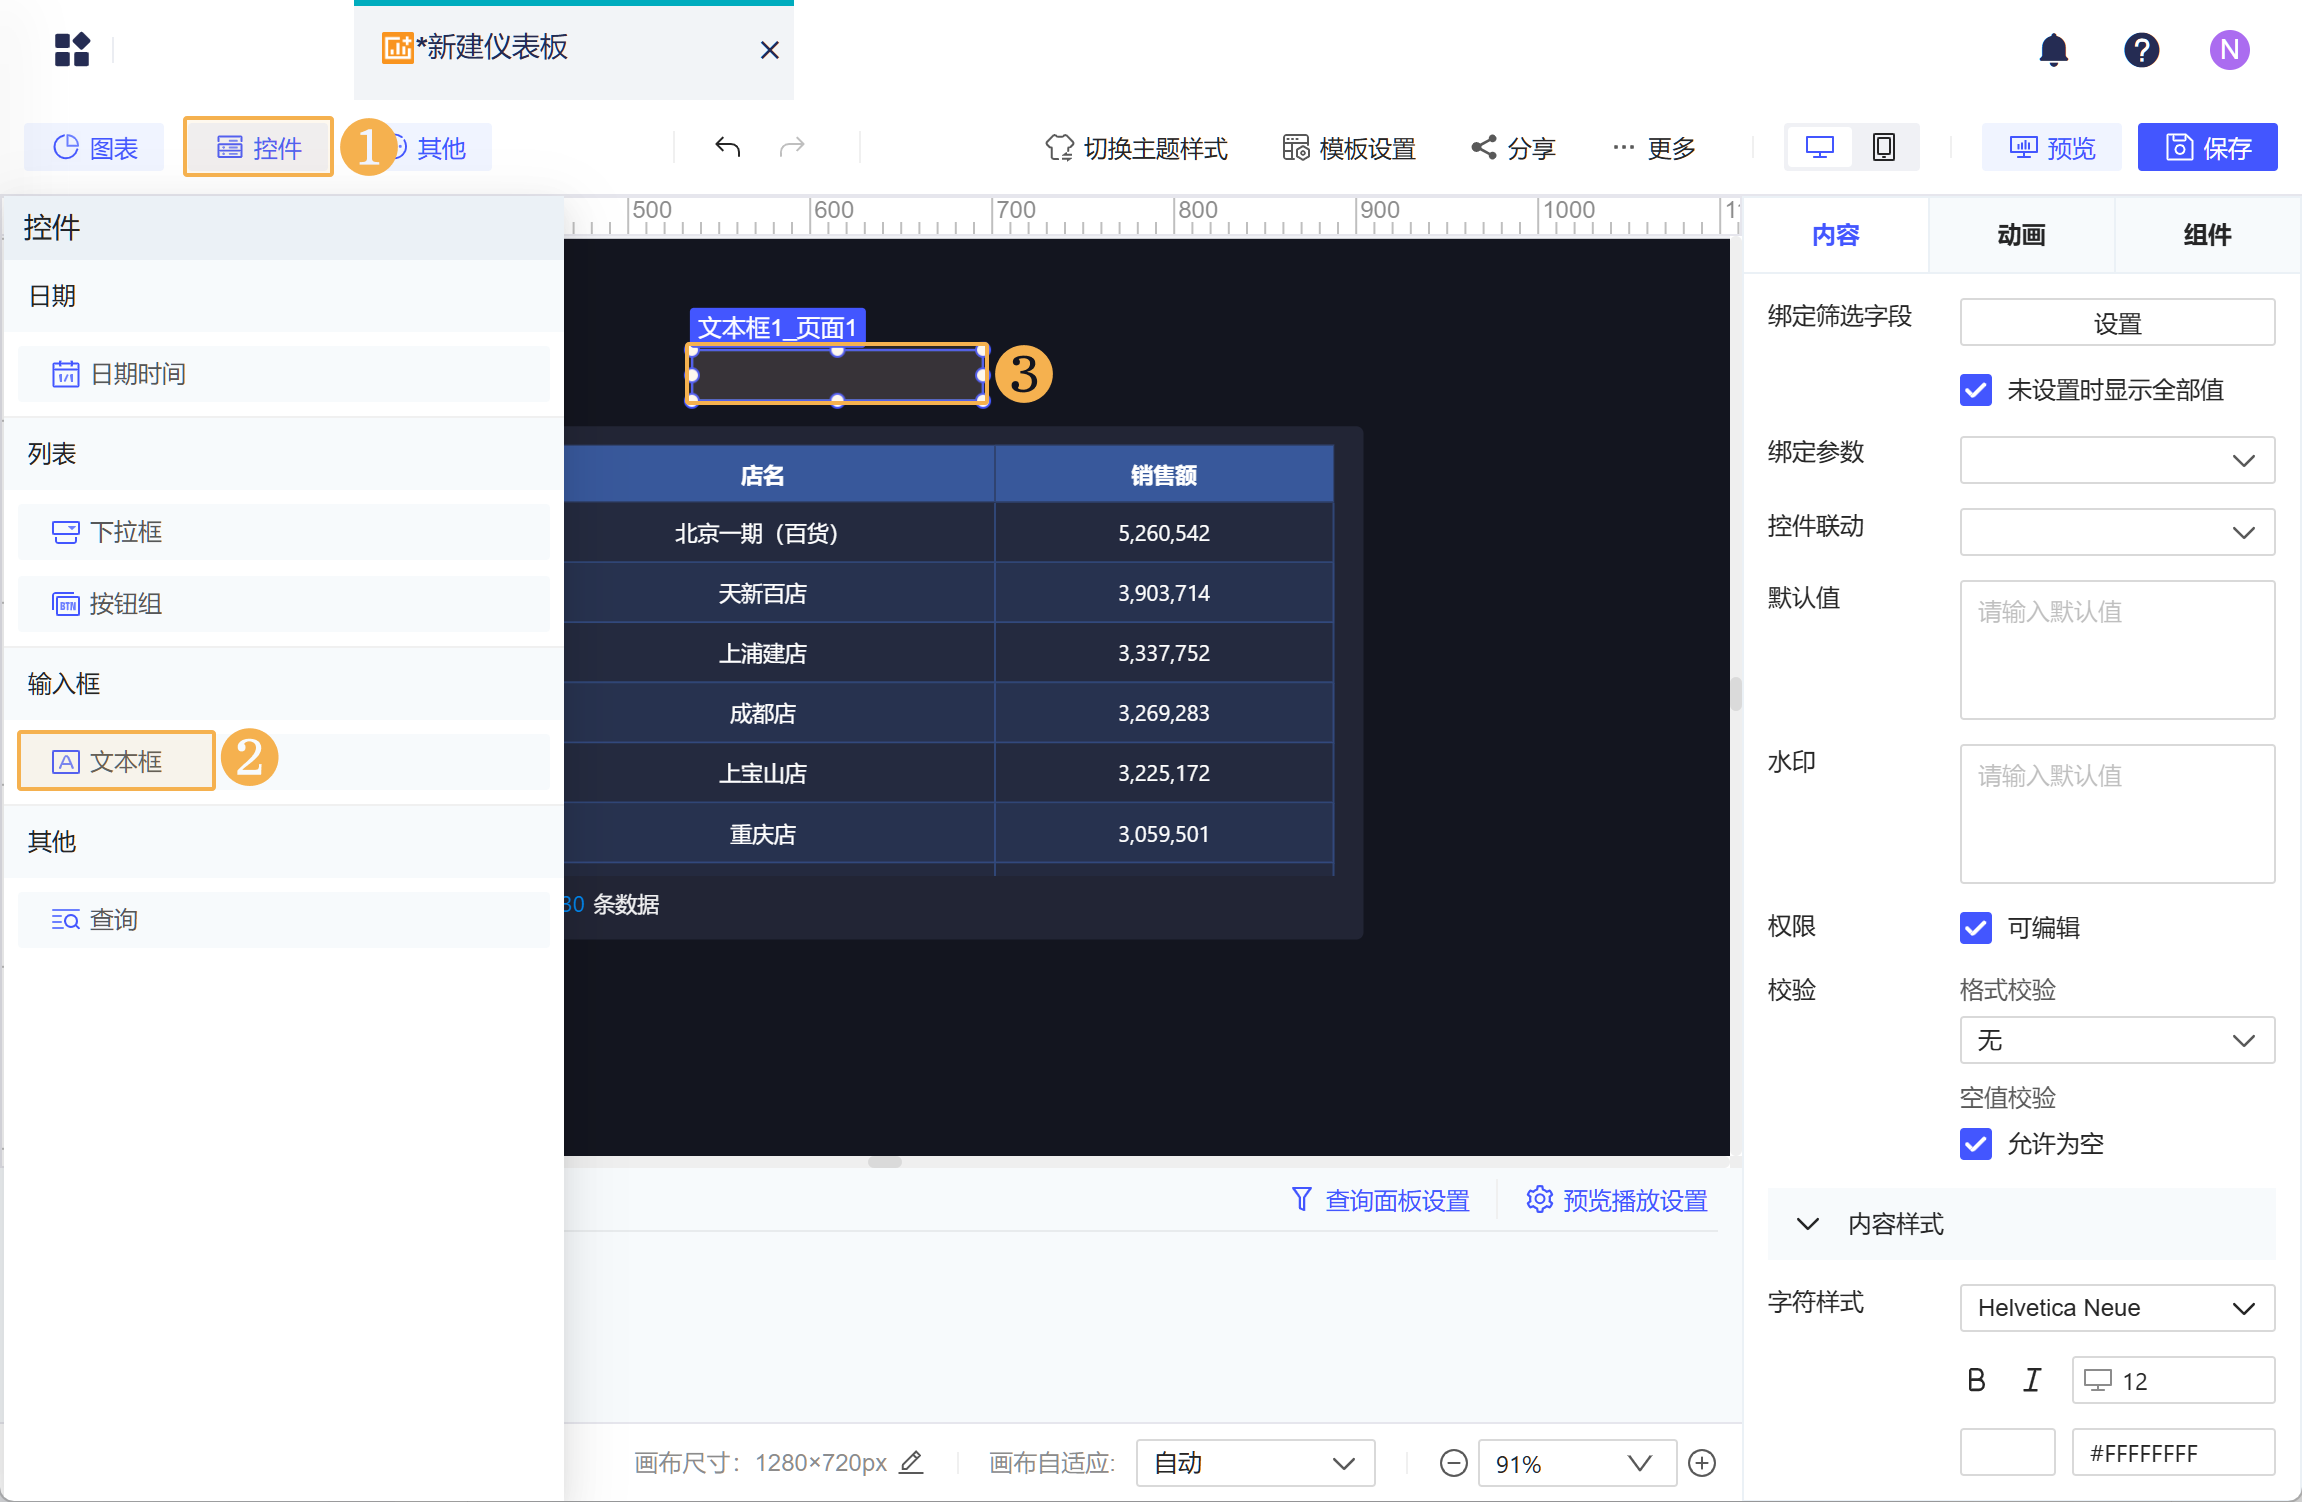This screenshot has width=2302, height=1502.
Task: Toggle italic text style
Action: (2032, 1380)
